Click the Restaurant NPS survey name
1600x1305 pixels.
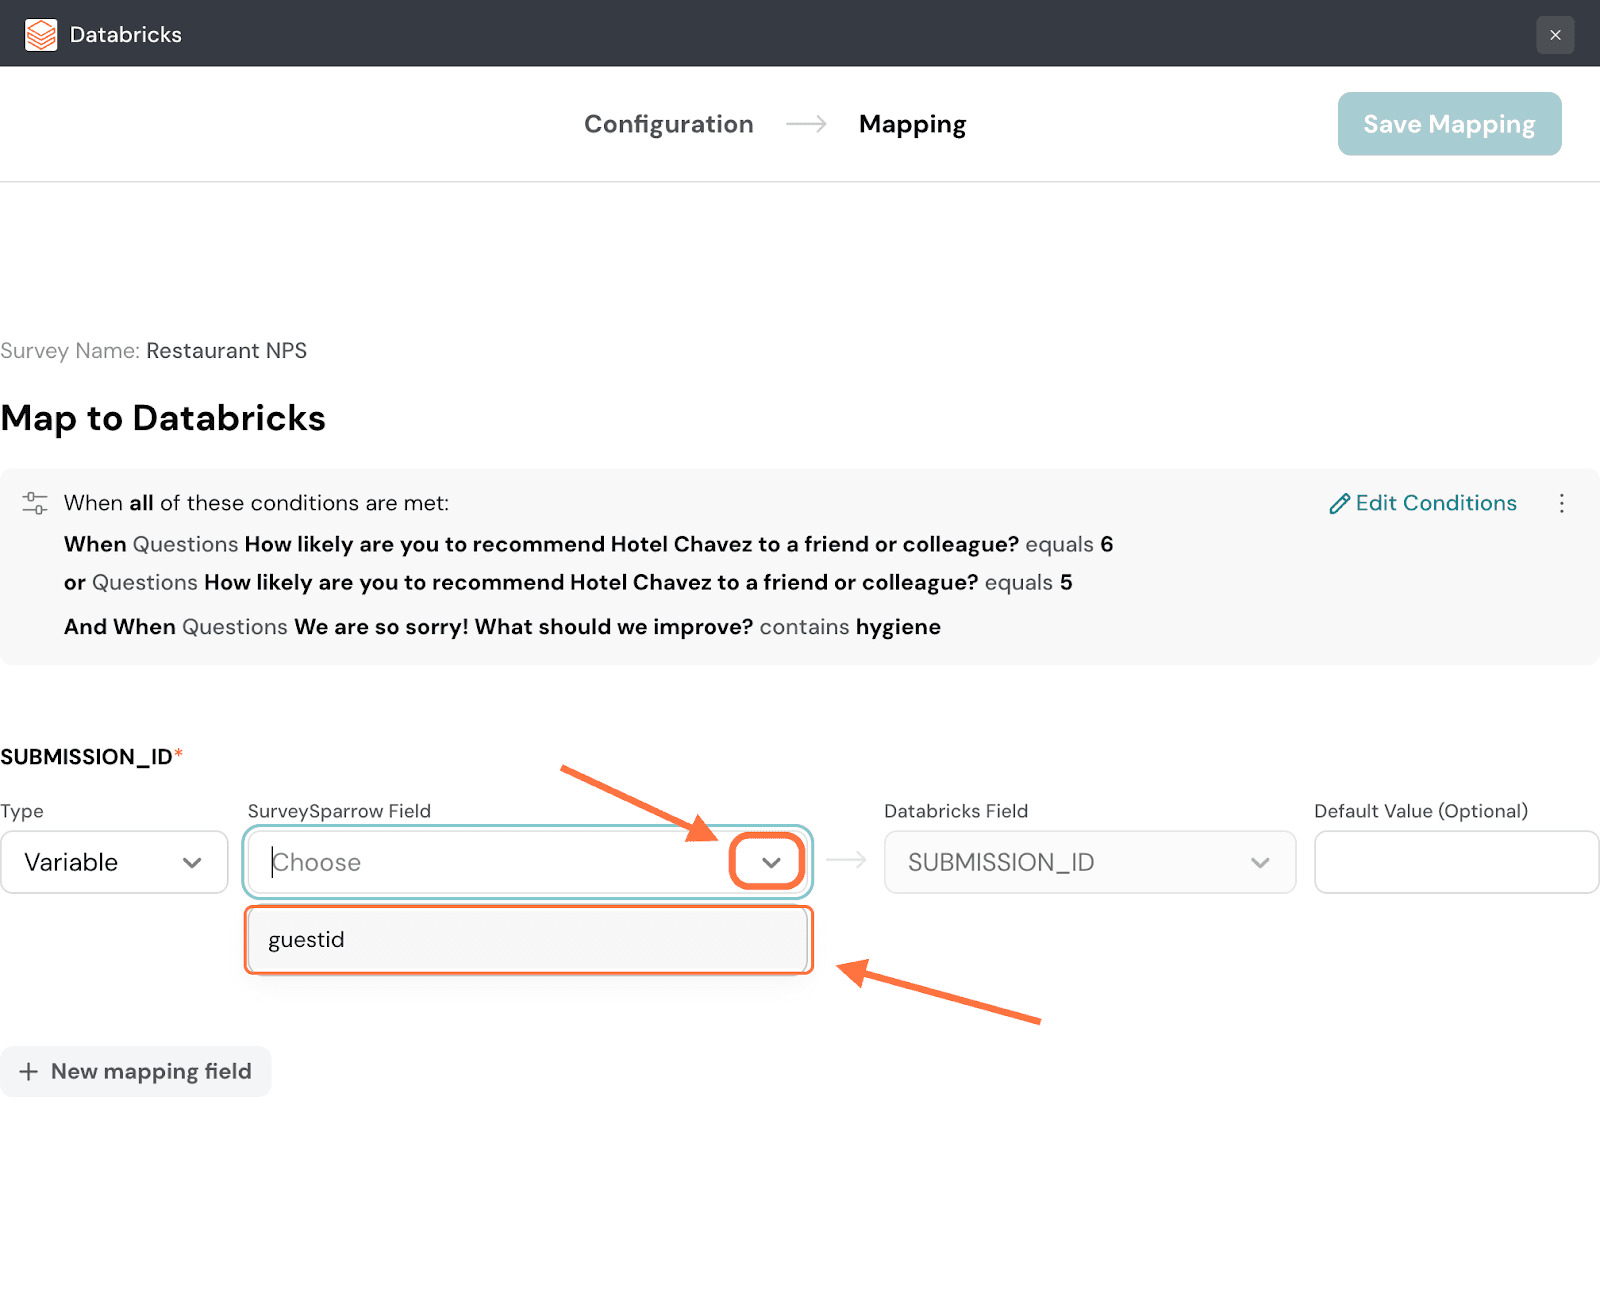tap(226, 351)
